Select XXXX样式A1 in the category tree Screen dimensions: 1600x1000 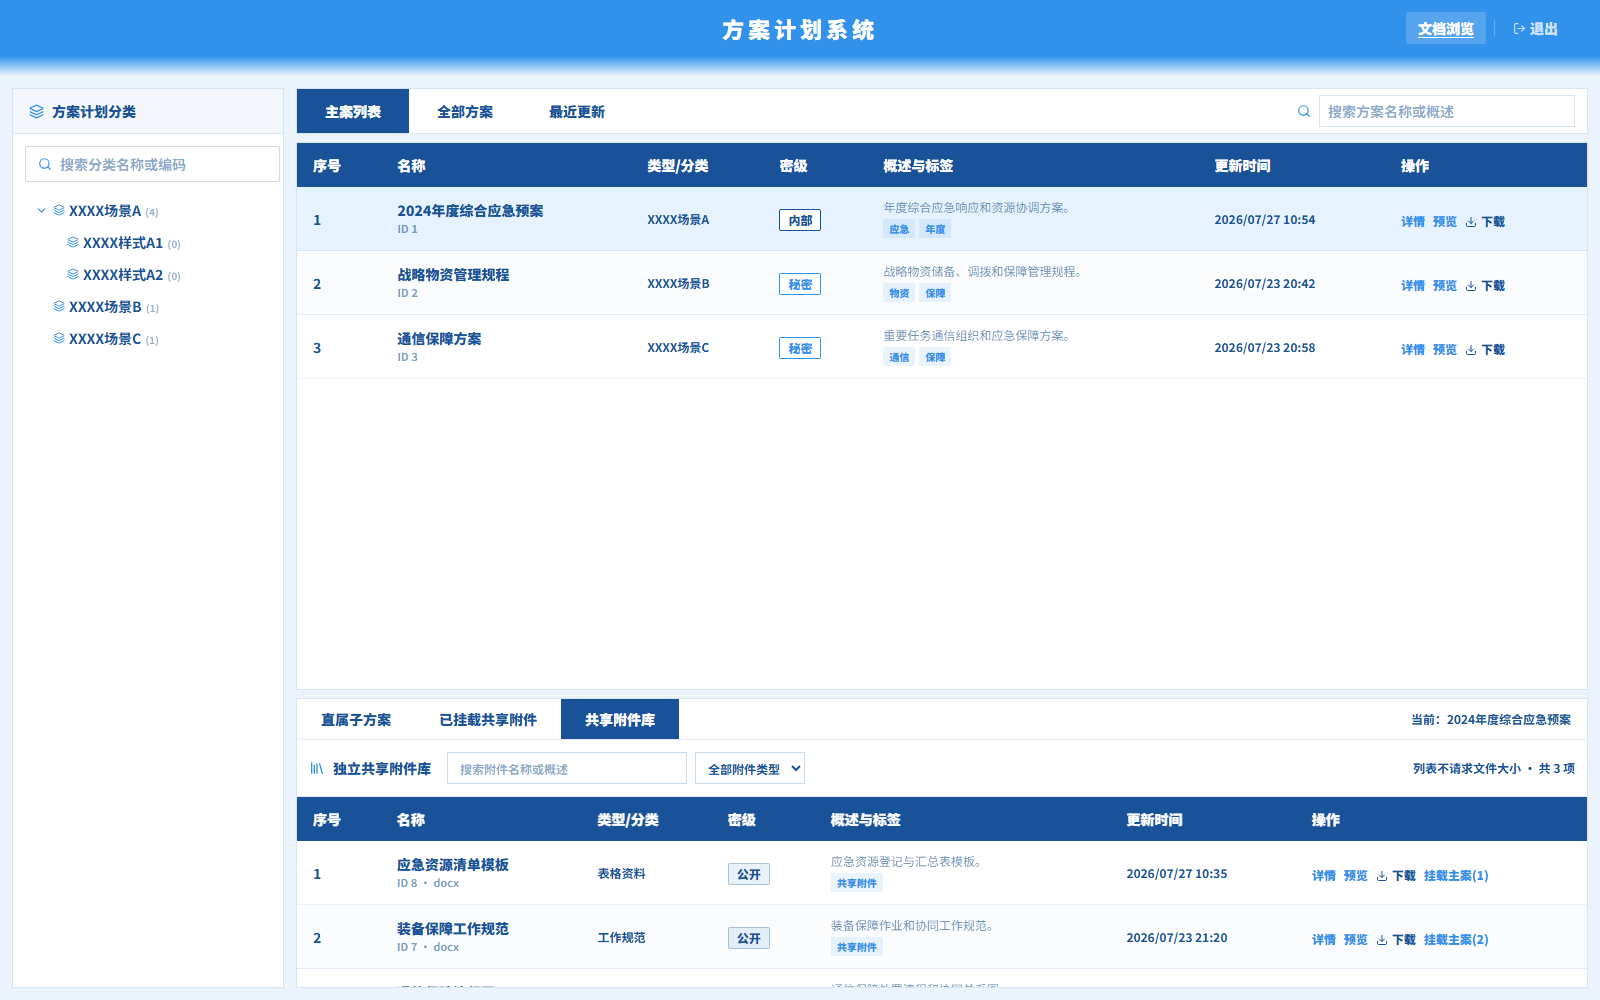(x=123, y=242)
